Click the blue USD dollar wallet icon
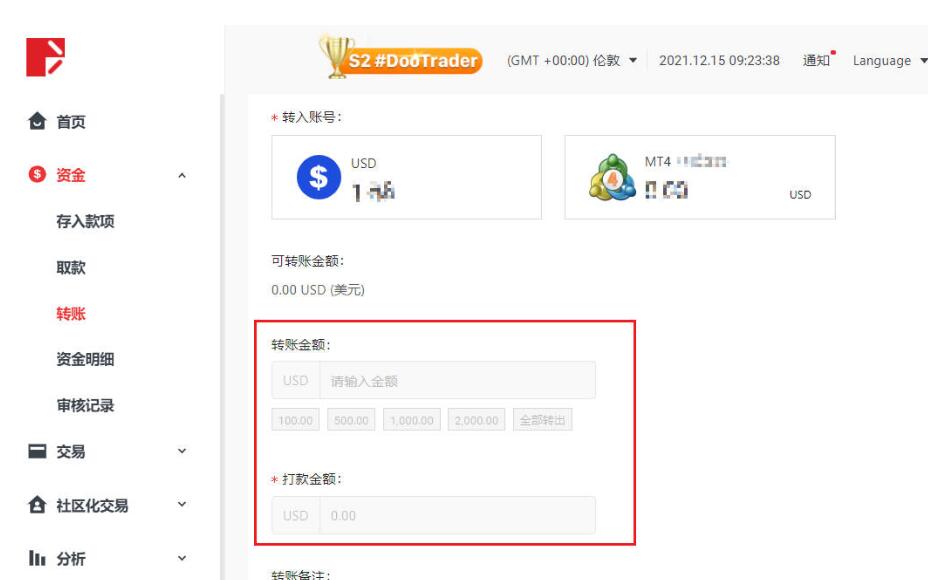The width and height of the screenshot is (928, 580). (318, 177)
